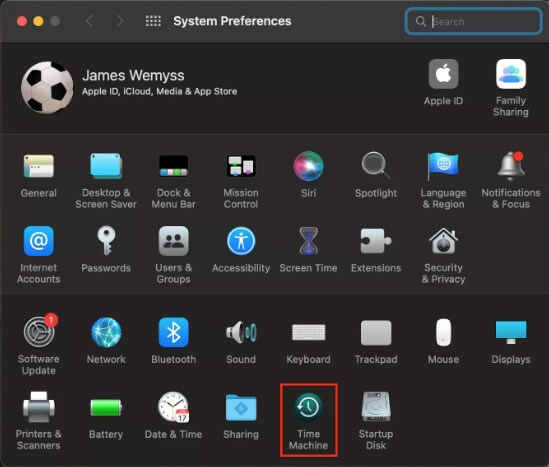
Task: Go back with the left chevron
Action: click(x=90, y=21)
